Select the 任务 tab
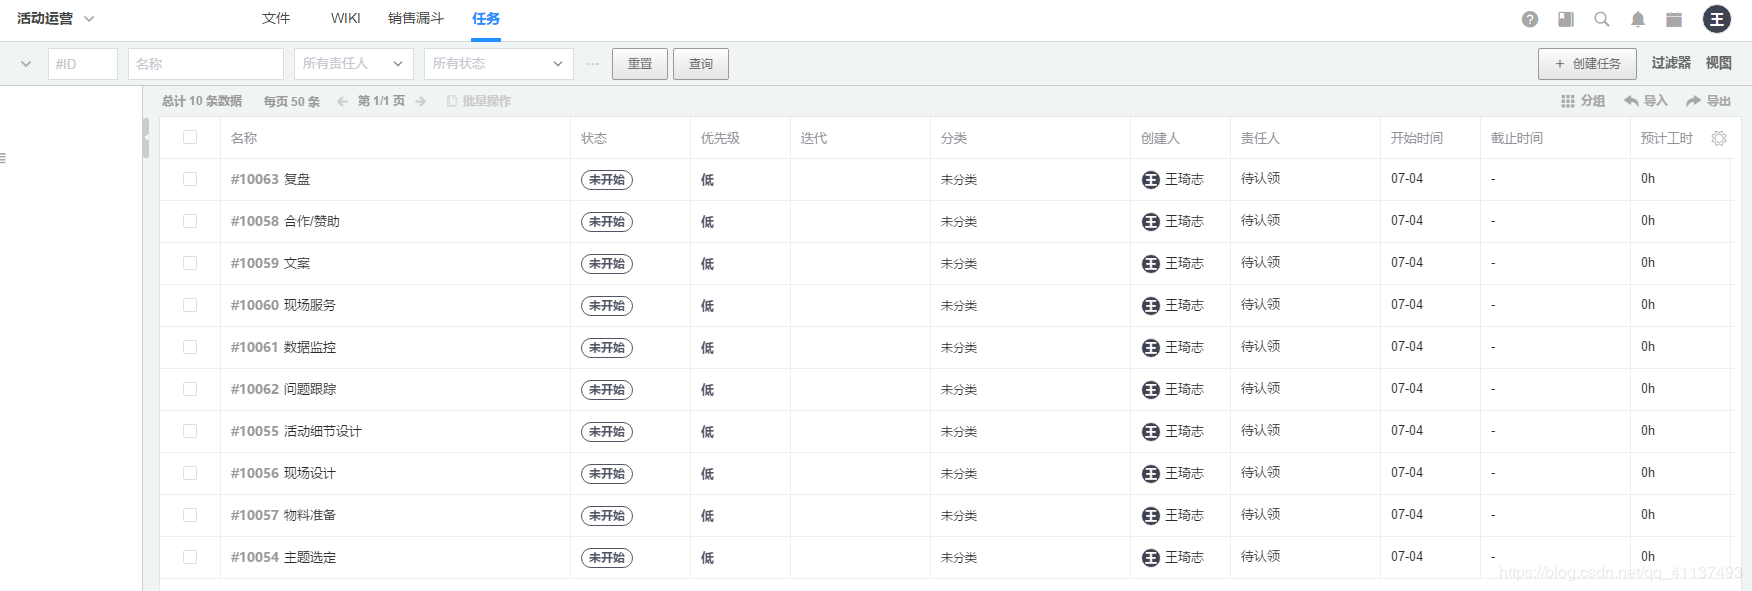 486,19
